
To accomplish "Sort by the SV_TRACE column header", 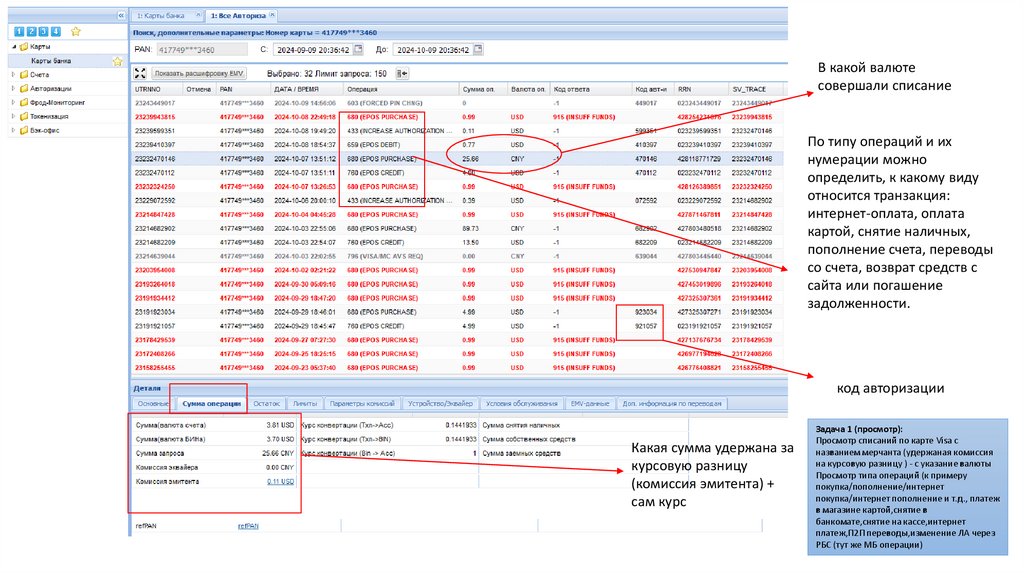I will click(756, 89).
